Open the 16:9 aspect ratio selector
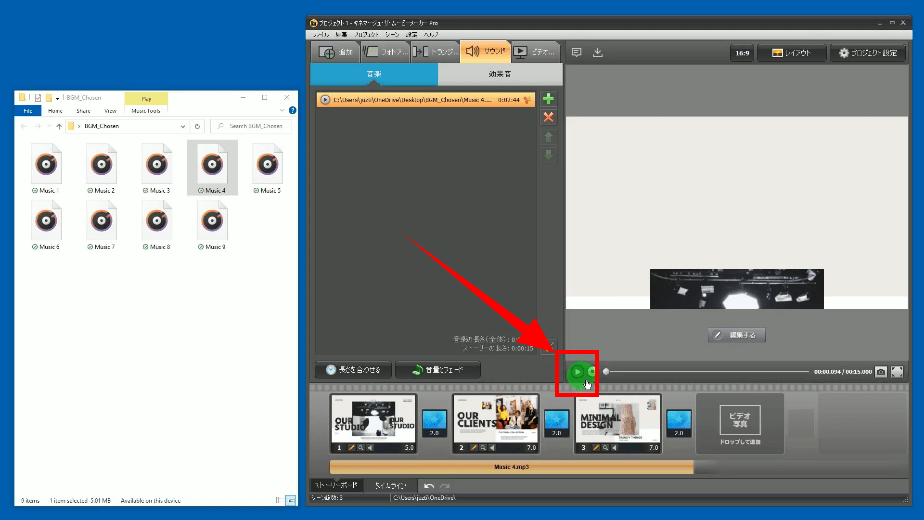924x520 pixels. 741,53
